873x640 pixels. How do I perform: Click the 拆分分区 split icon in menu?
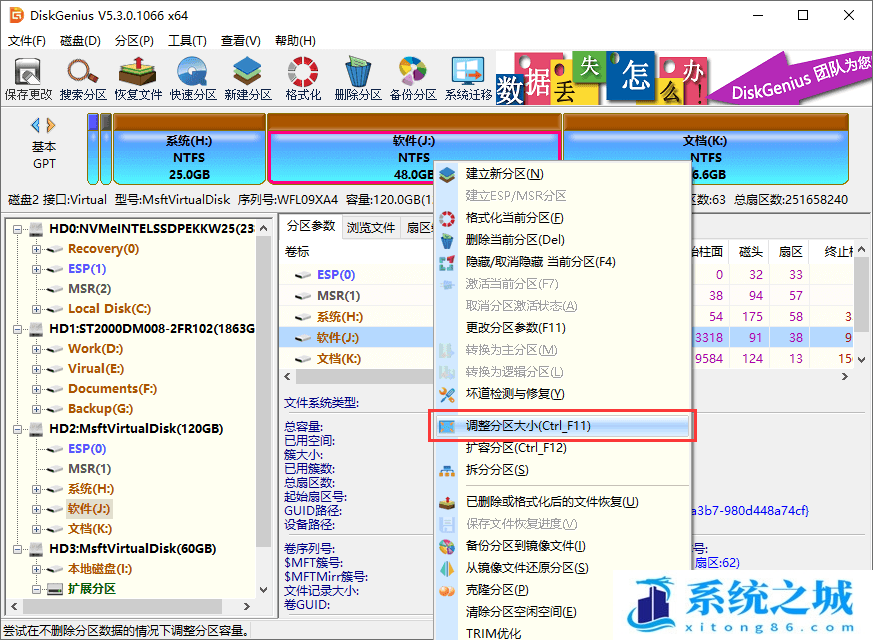447,470
